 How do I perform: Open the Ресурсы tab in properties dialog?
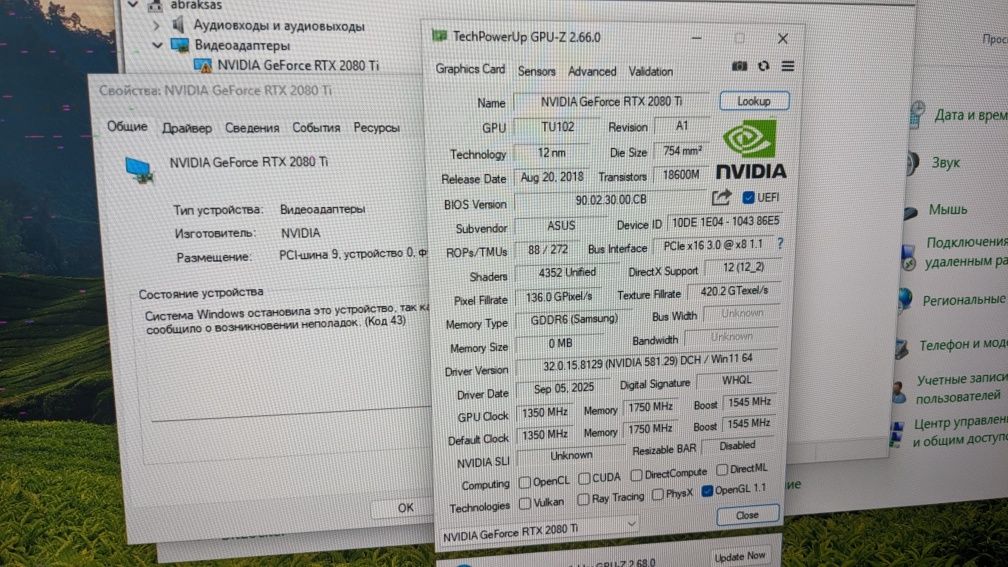coord(377,128)
